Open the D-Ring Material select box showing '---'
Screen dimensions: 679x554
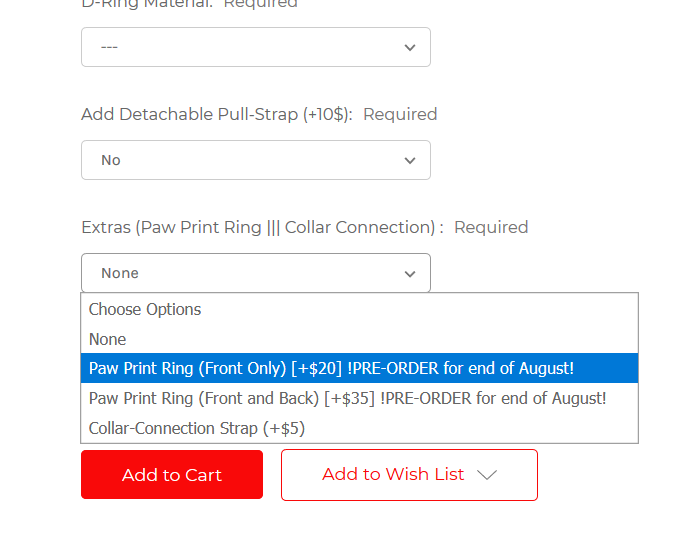[255, 47]
